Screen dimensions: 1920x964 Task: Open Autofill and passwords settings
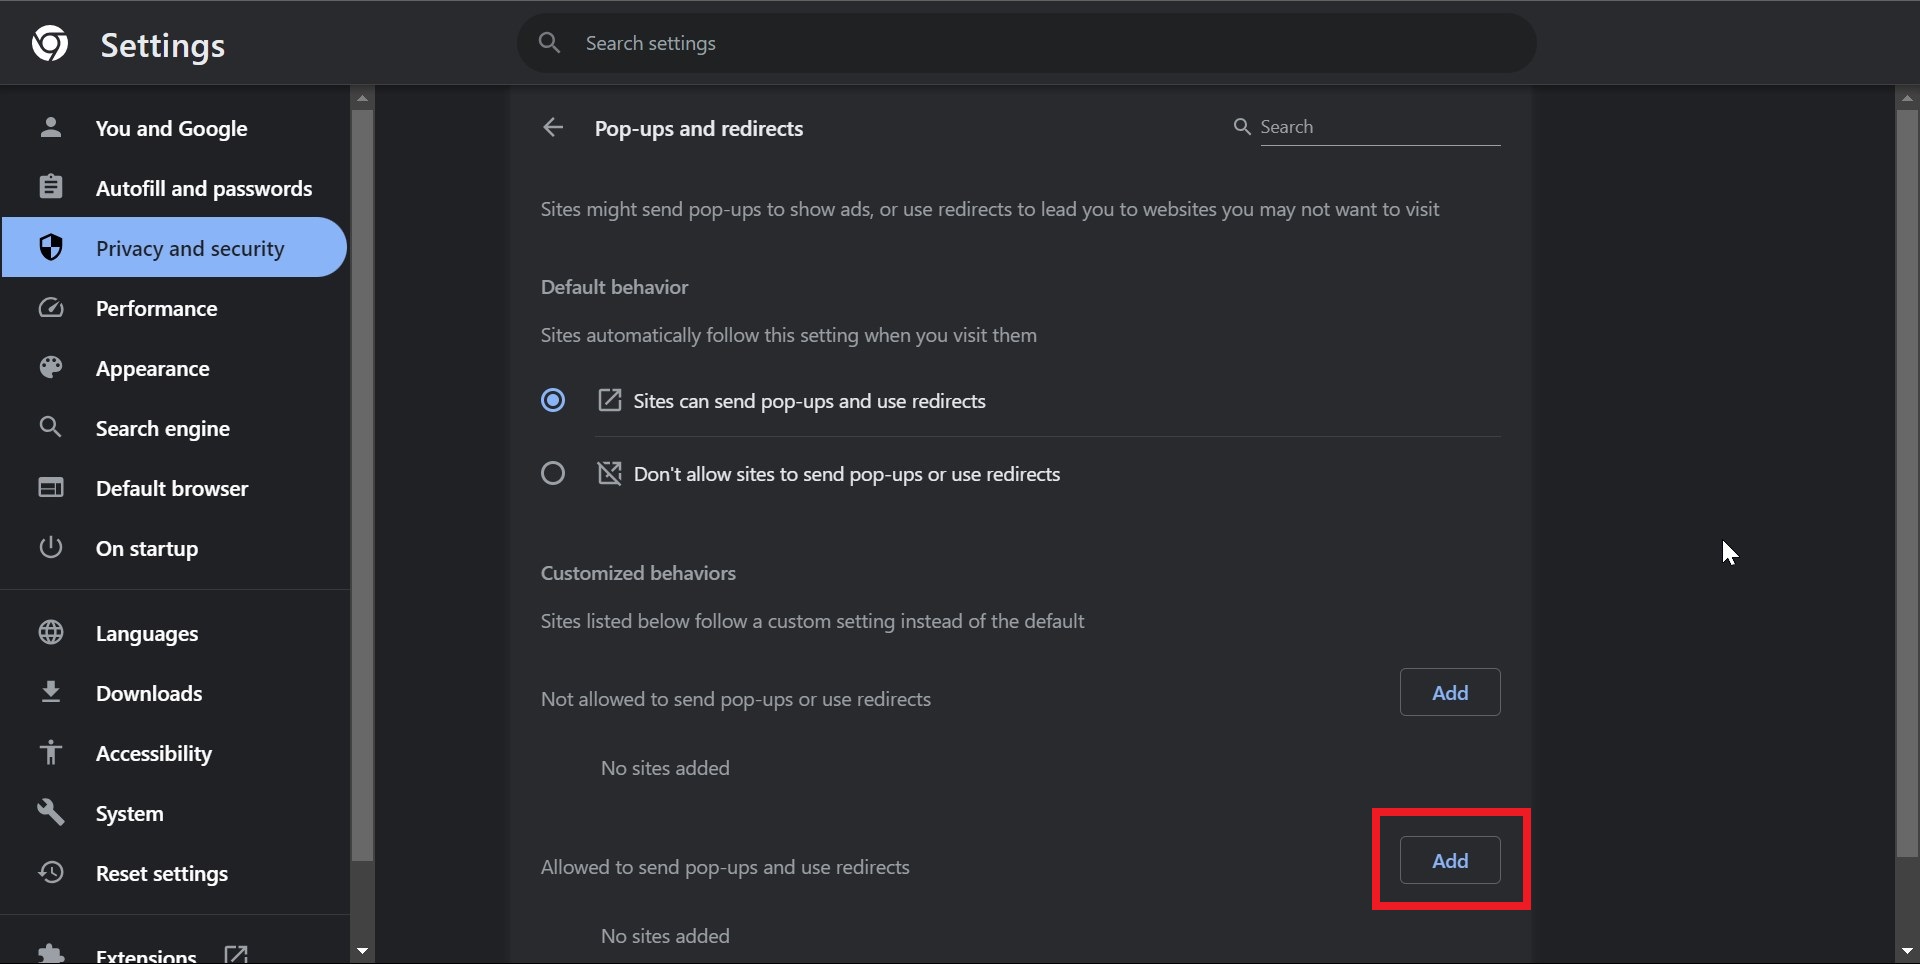[203, 188]
